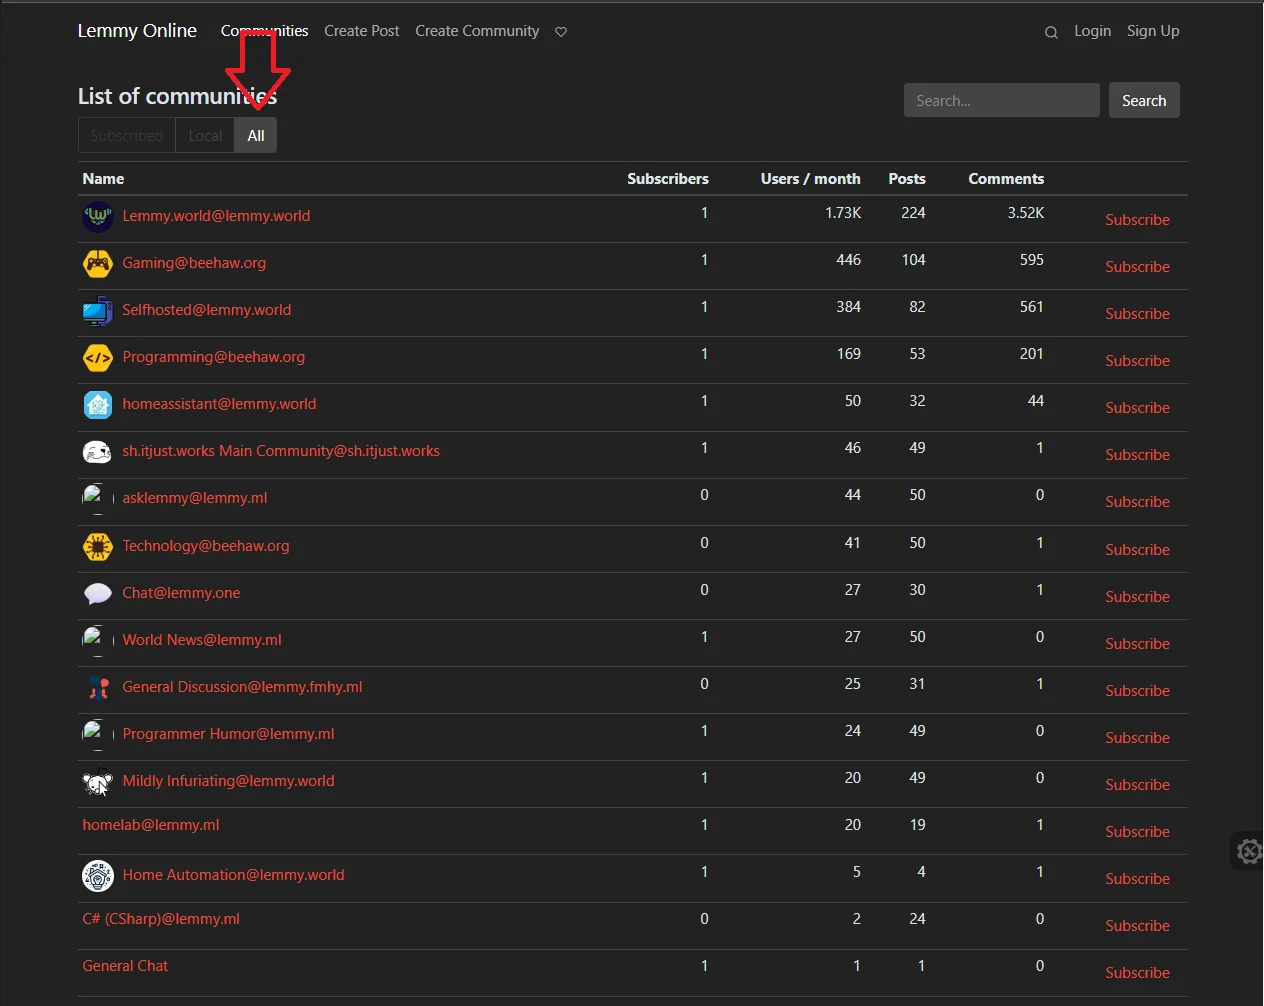Screen dimensions: 1264x1006
Task: Open General Discussion@lemmy.fmhy.ml link
Action: point(242,687)
